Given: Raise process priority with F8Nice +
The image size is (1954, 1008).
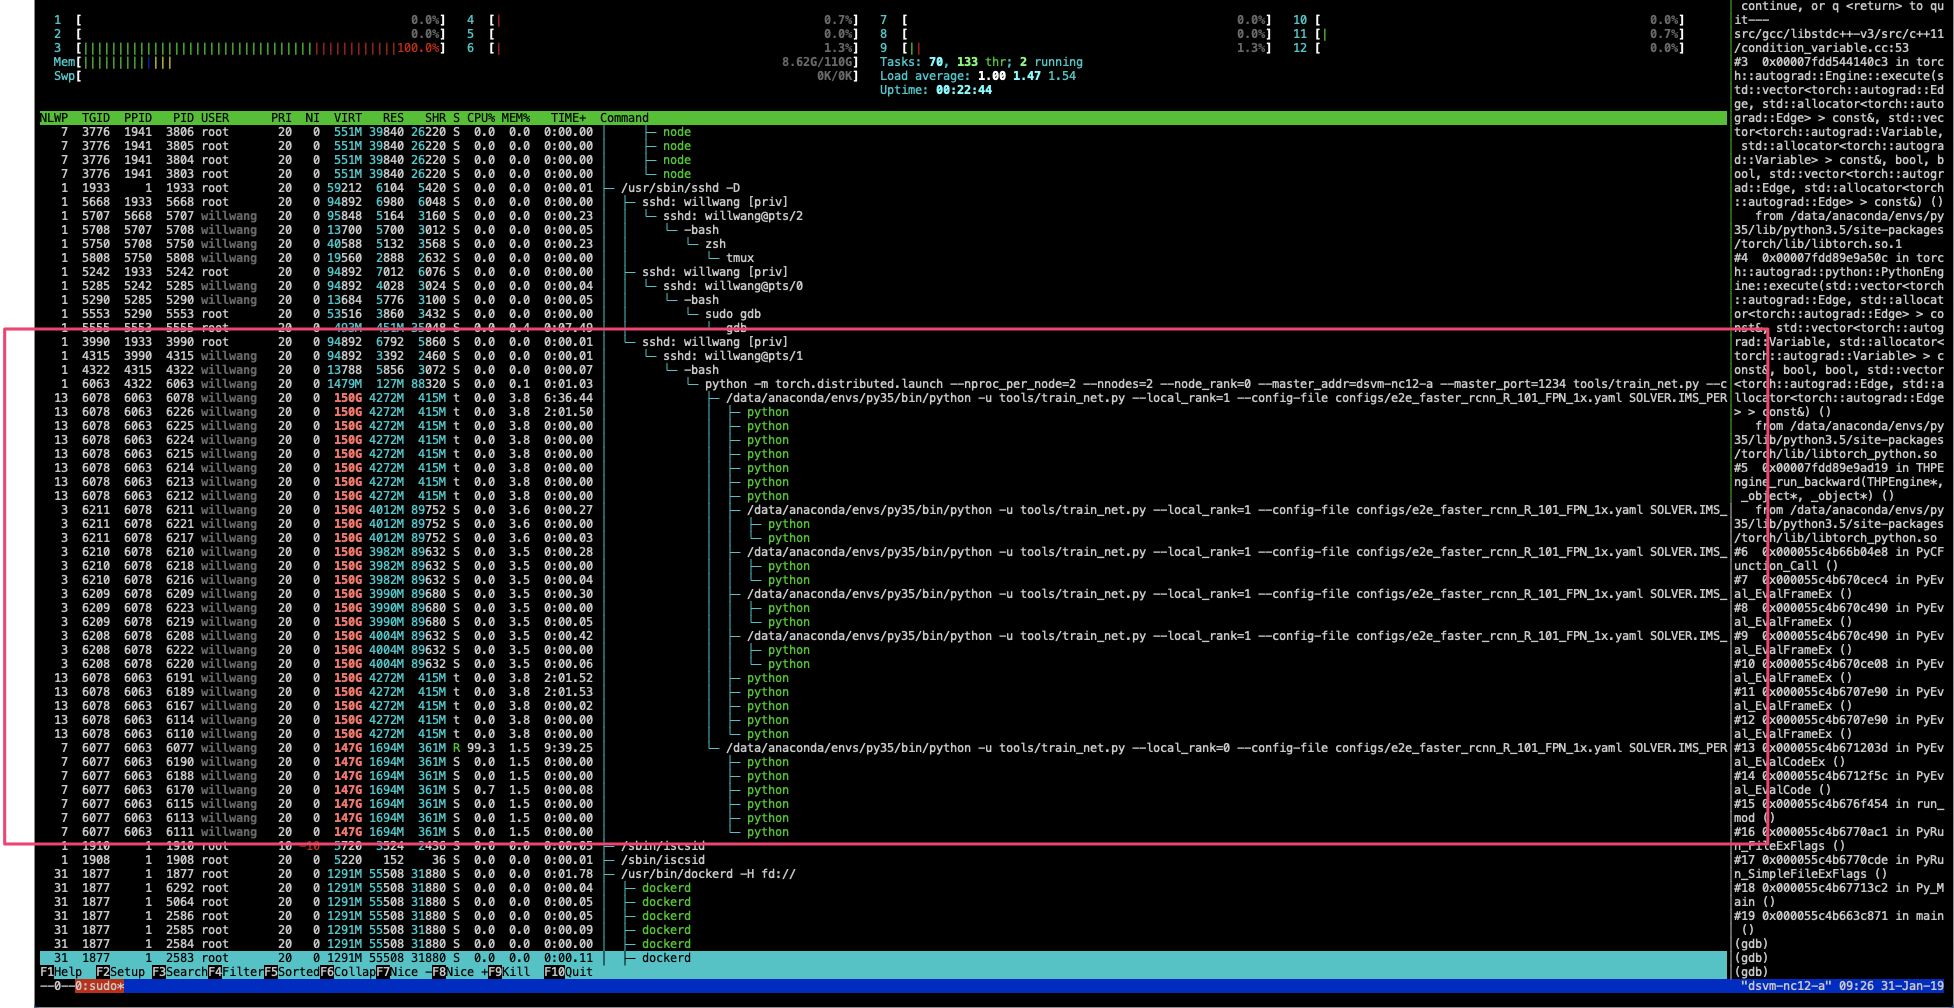Looking at the screenshot, I should click(x=459, y=971).
